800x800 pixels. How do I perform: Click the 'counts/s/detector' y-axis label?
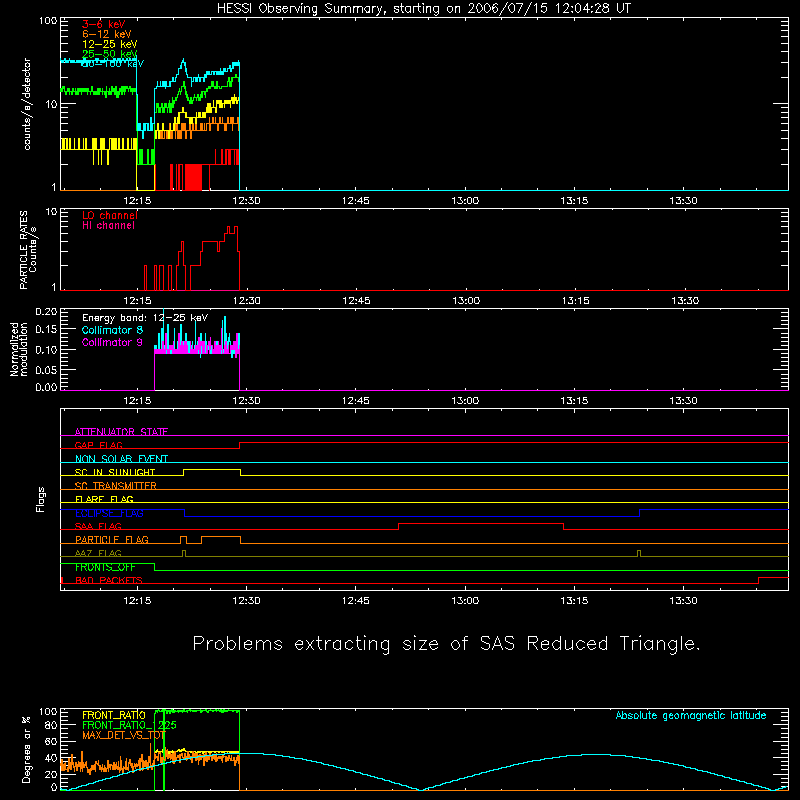tap(27, 104)
